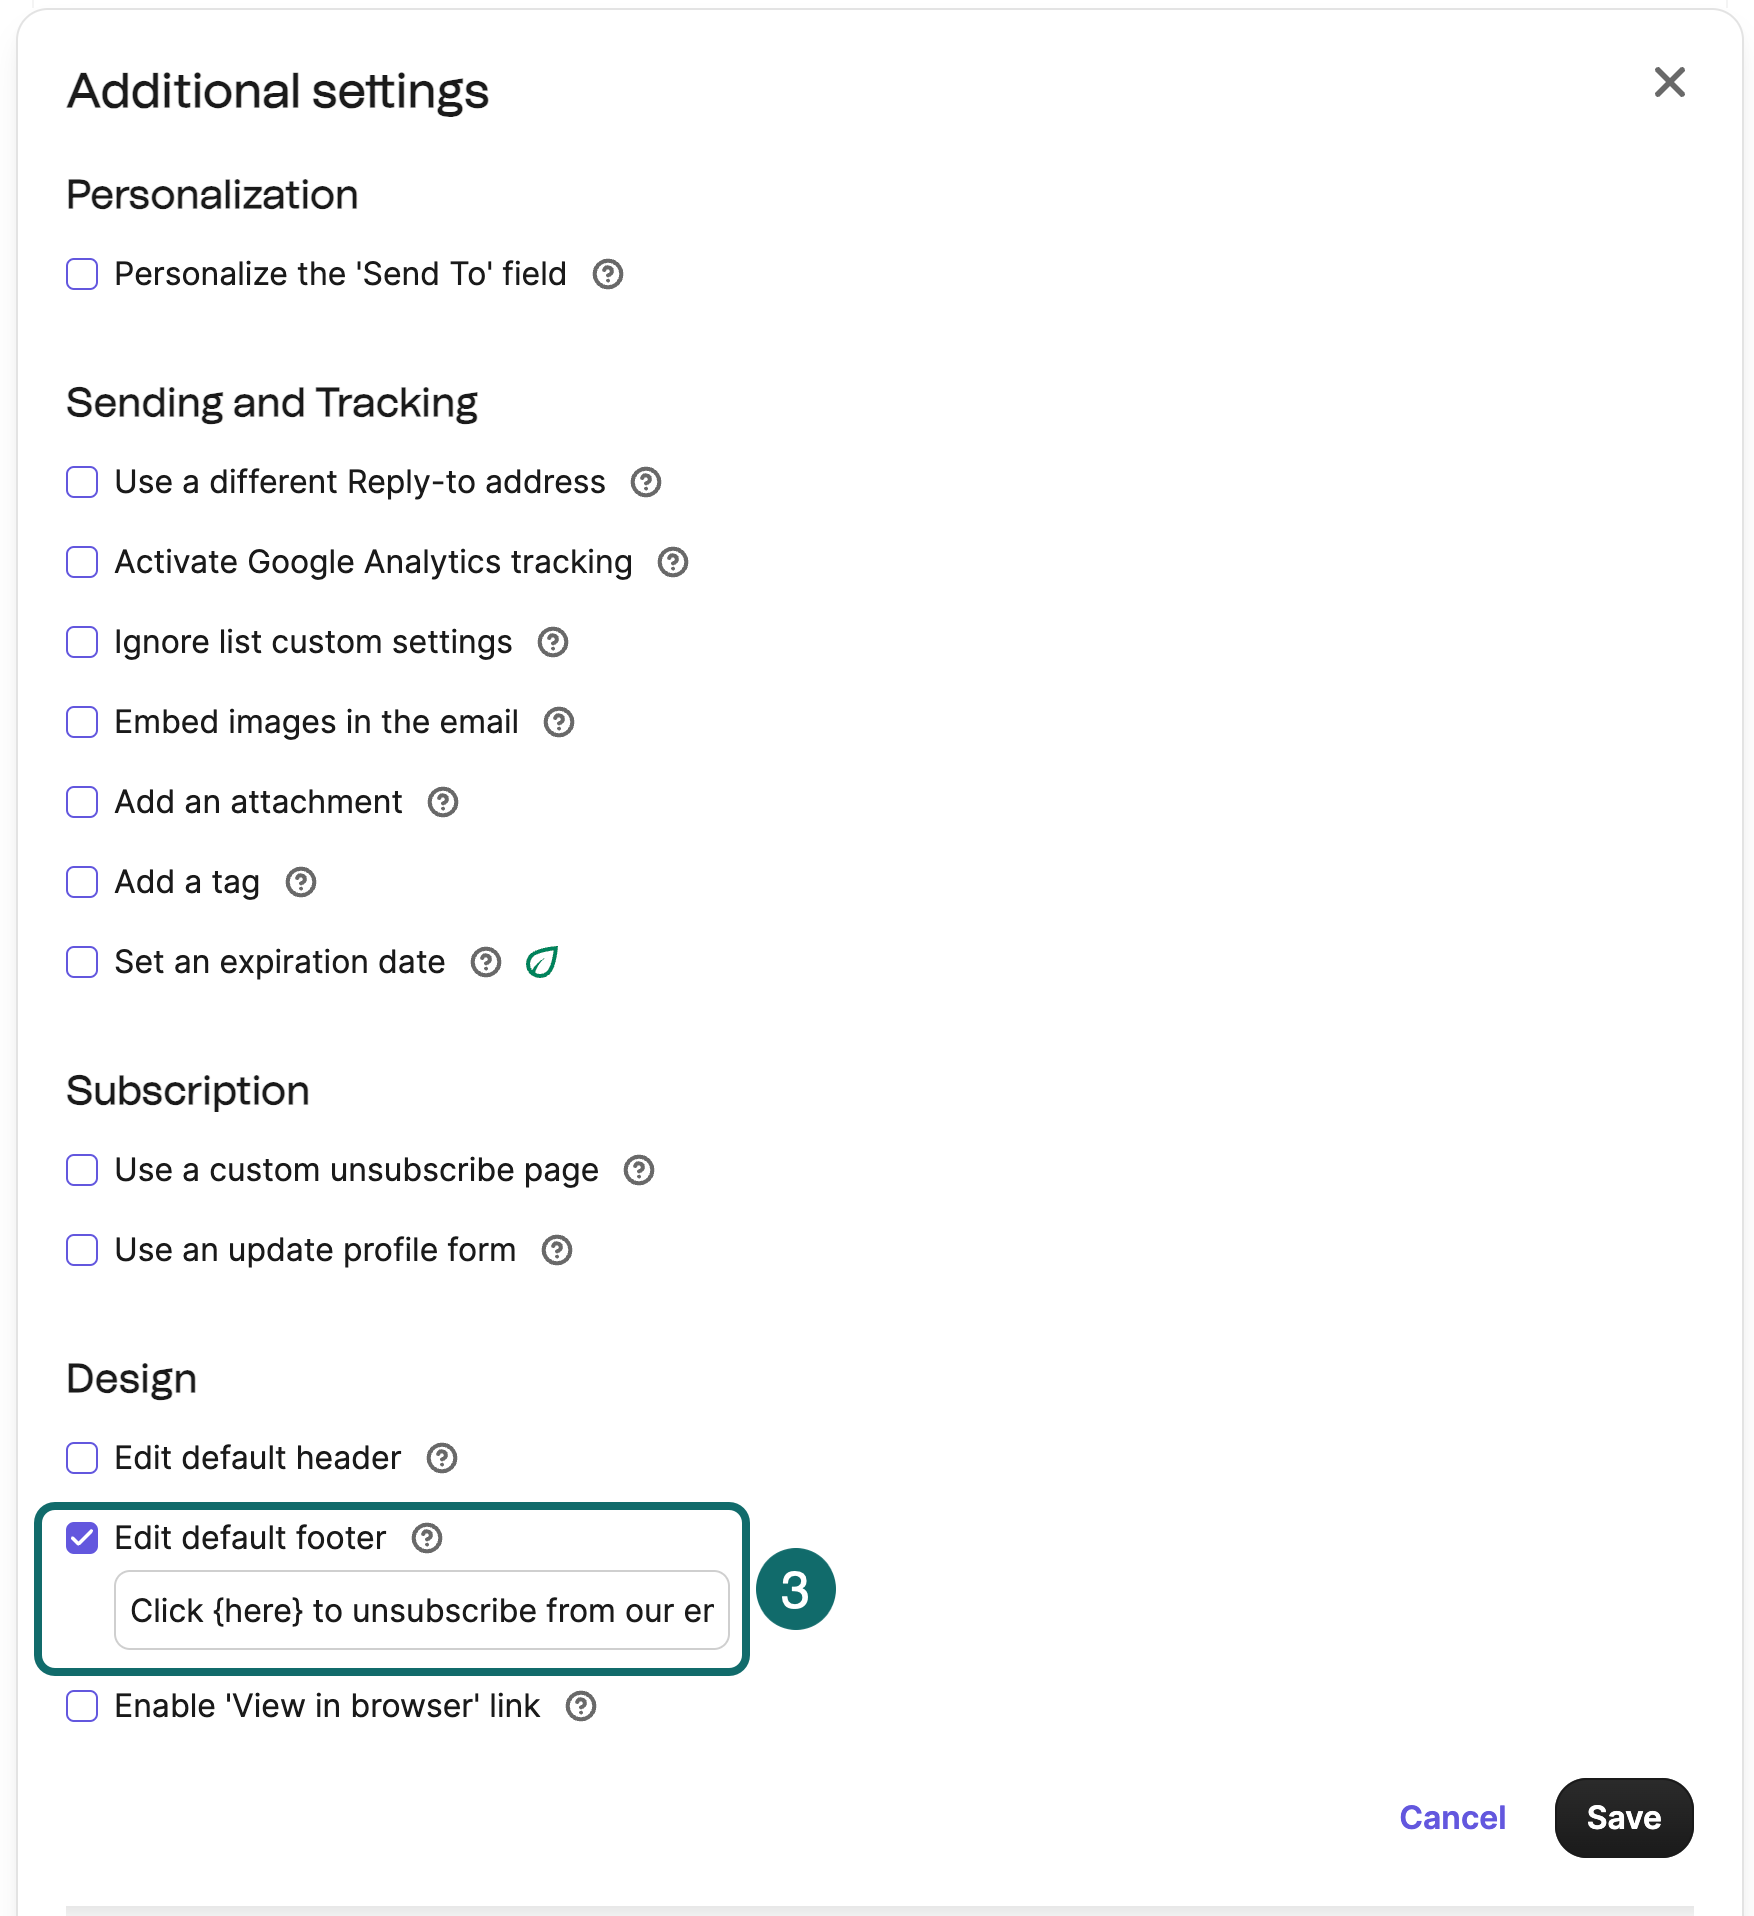Click help icon next to Embed images
Viewport: 1754px width, 1916px height.
[x=559, y=722]
